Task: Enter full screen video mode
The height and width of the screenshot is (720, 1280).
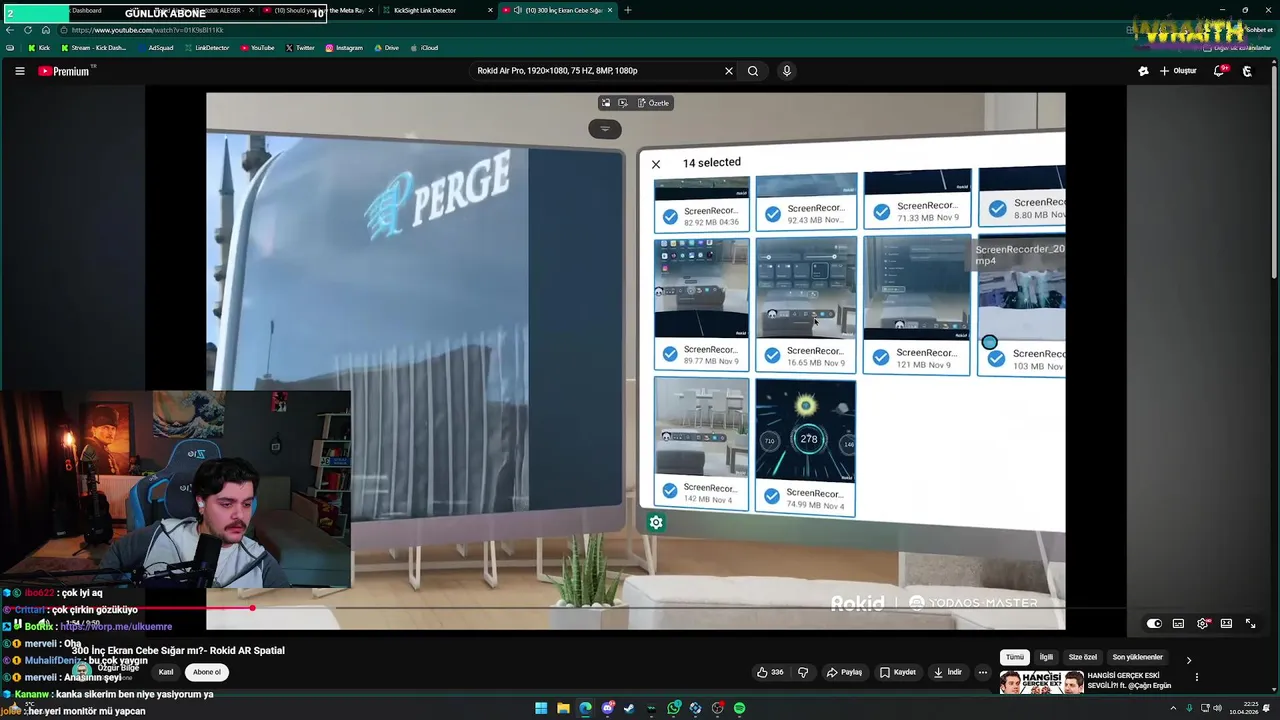Action: click(1250, 624)
